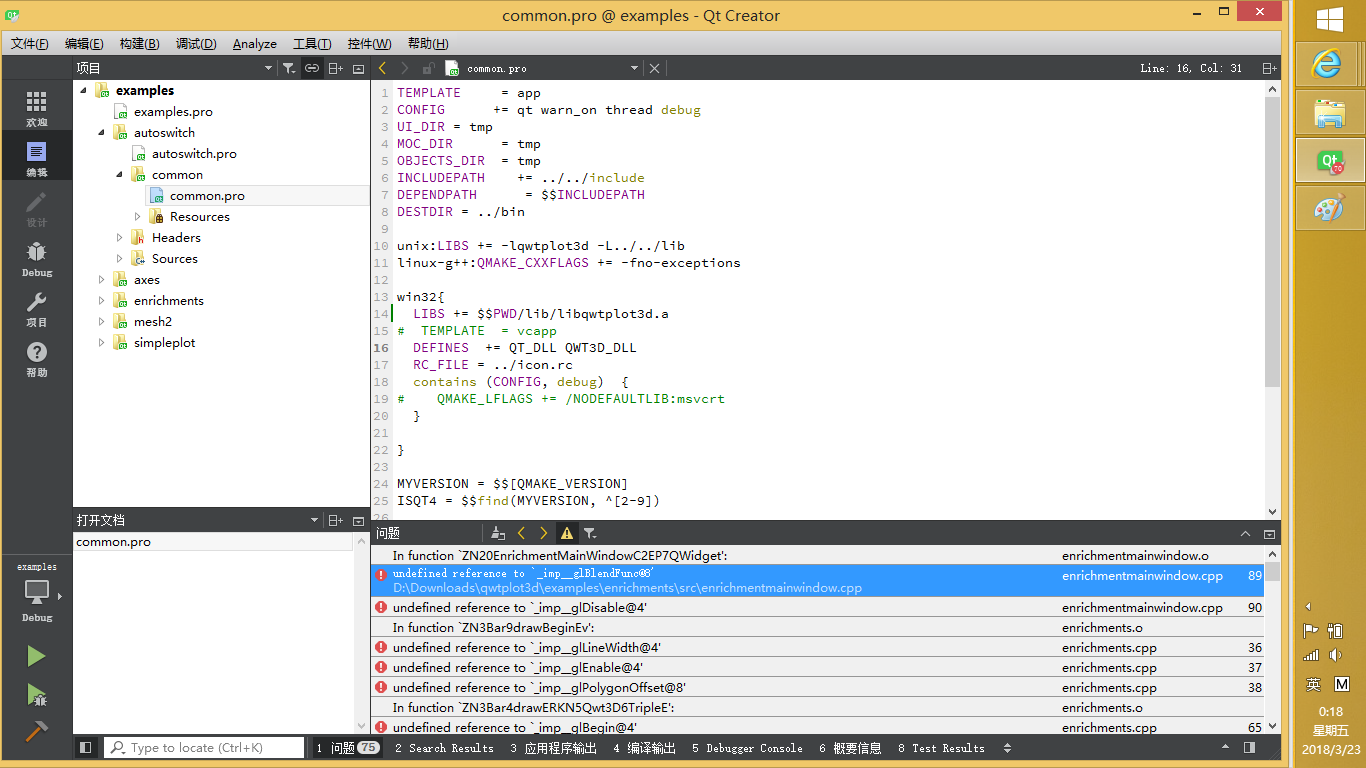
Task: Hide the bottom output pane via arrow
Action: pyautogui.click(x=1226, y=747)
